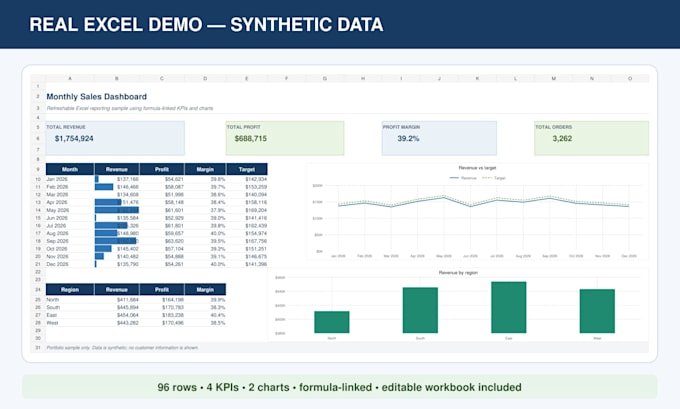The image size is (680, 409).
Task: Click the Total Revenue KPI value $1,754,924
Action: tap(74, 138)
